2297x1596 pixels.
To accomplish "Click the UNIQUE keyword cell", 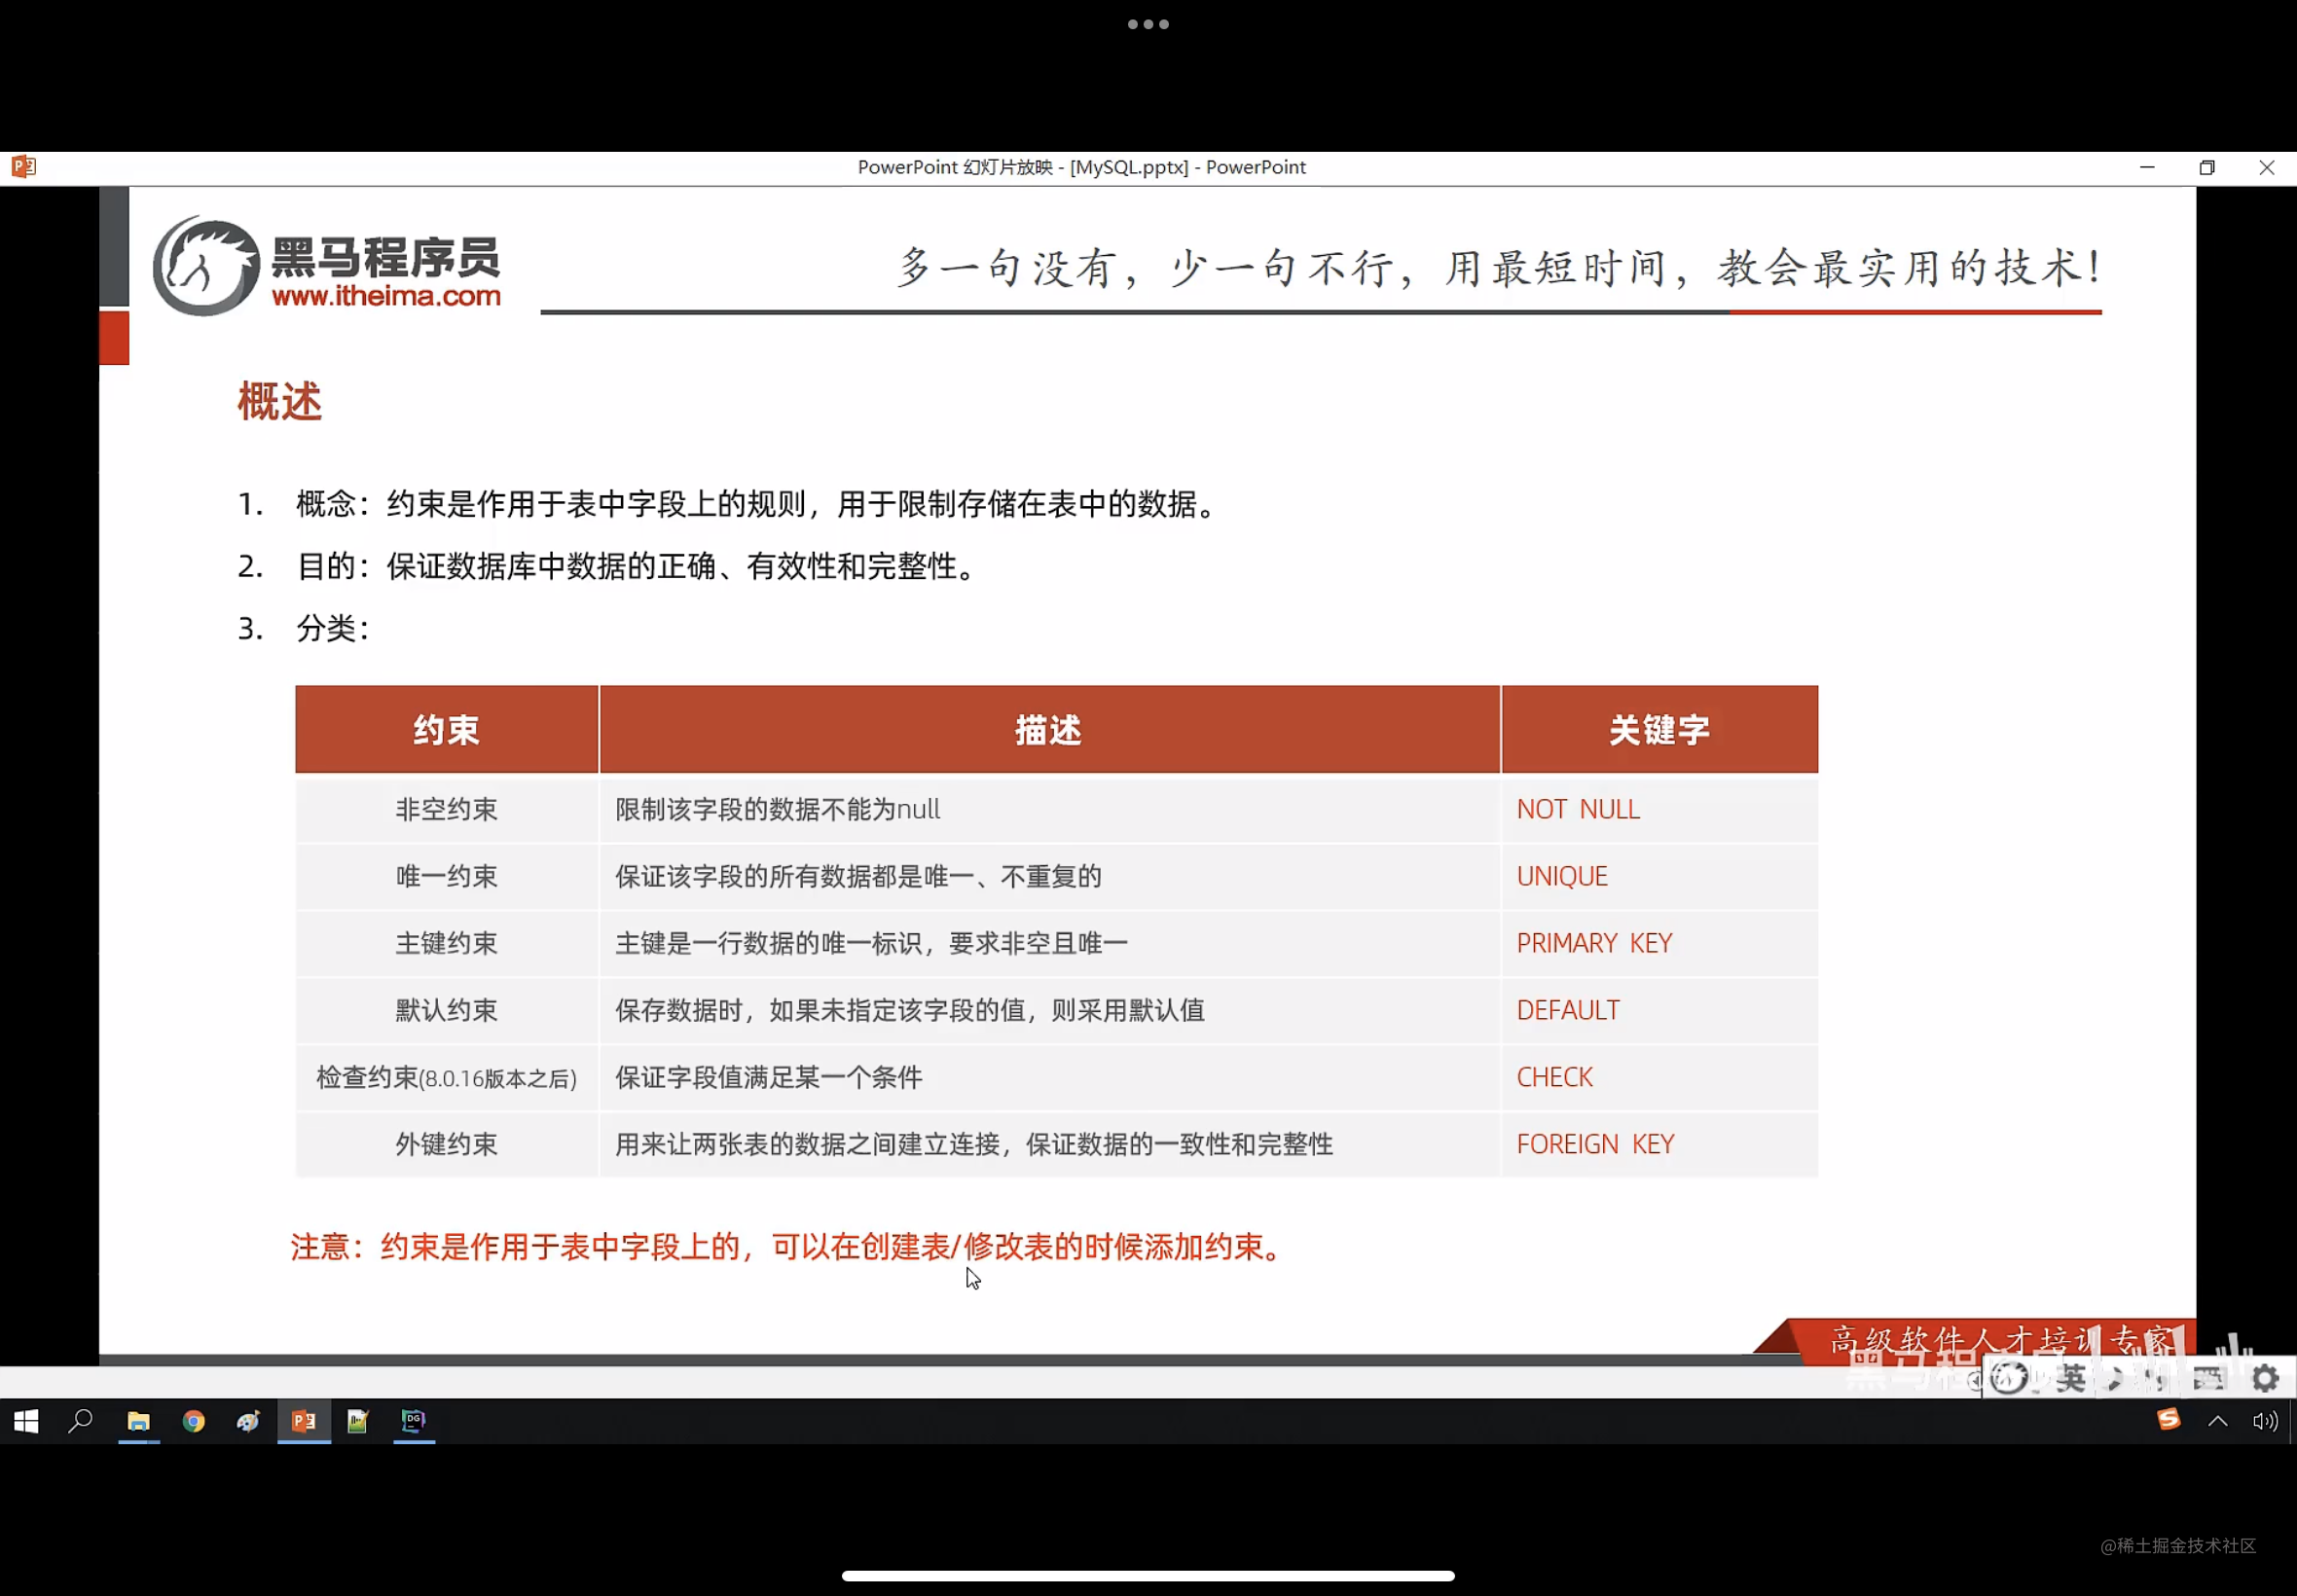I will (1659, 876).
